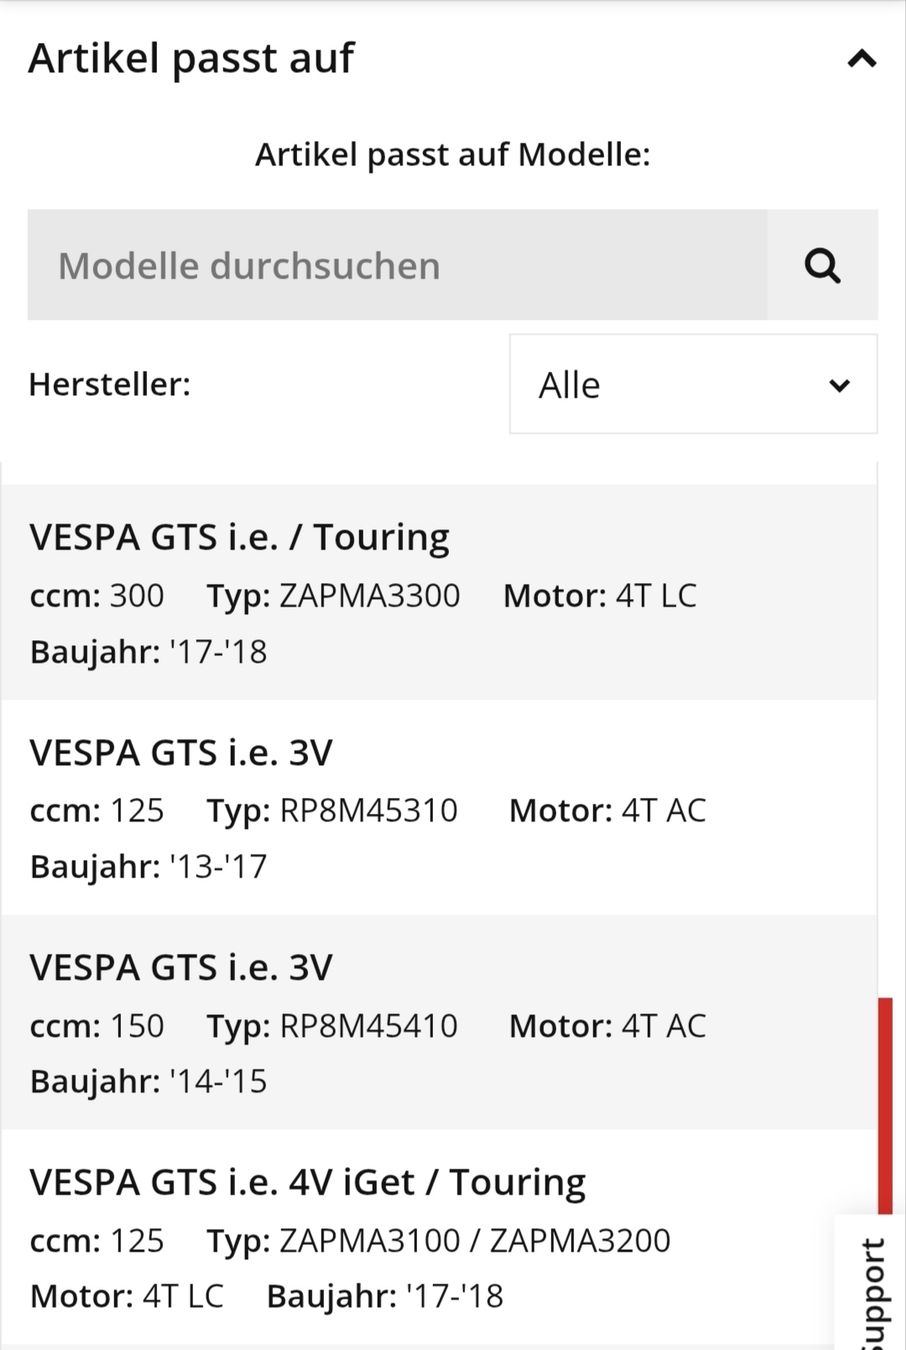Screen dimensions: 906x1350
Task: Click the Typ RP8M45310 text
Action: click(332, 811)
